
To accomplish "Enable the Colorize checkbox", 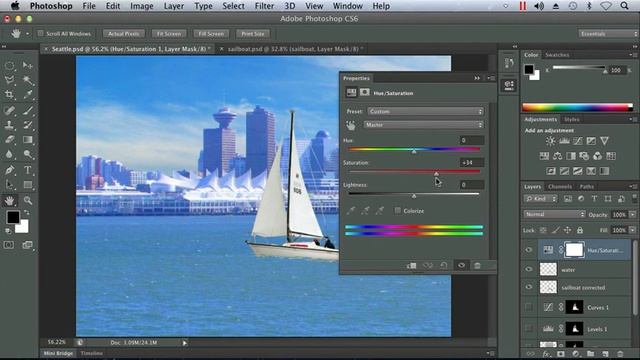I will coord(397,211).
